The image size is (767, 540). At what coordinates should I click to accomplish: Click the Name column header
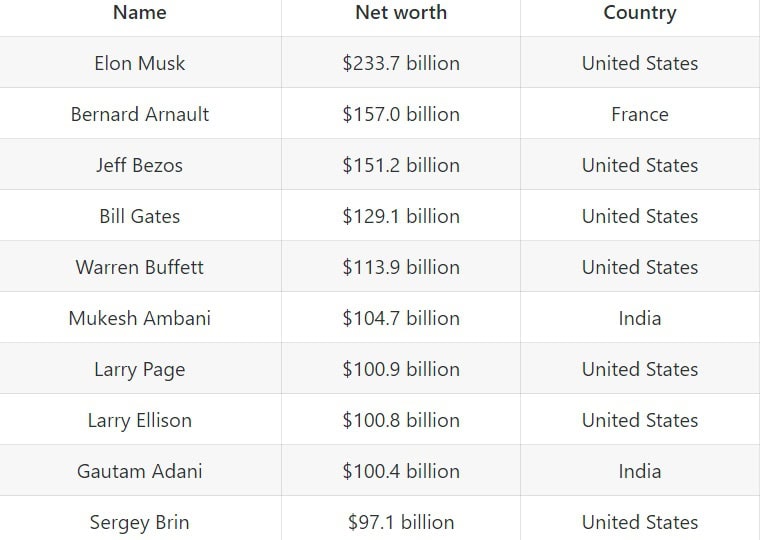140,13
